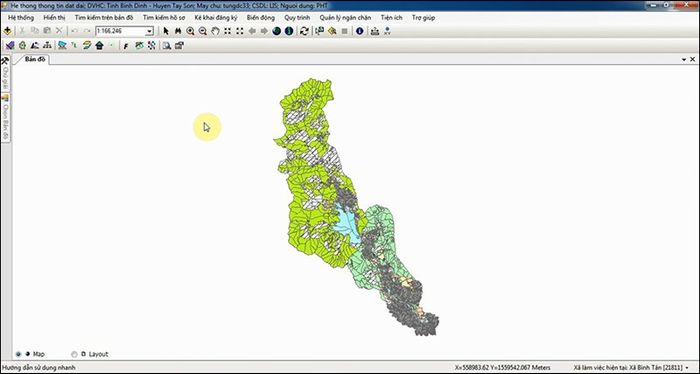Activate the zoom out magnifier tool
700x374 pixels.
(x=203, y=31)
